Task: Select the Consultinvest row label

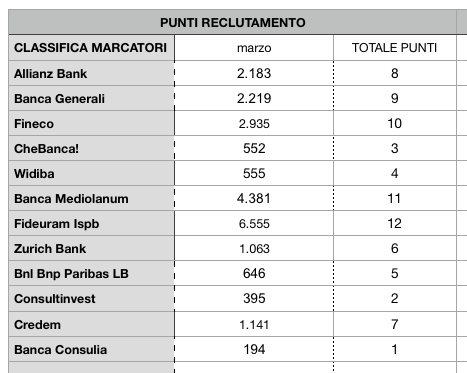Action: (x=91, y=299)
